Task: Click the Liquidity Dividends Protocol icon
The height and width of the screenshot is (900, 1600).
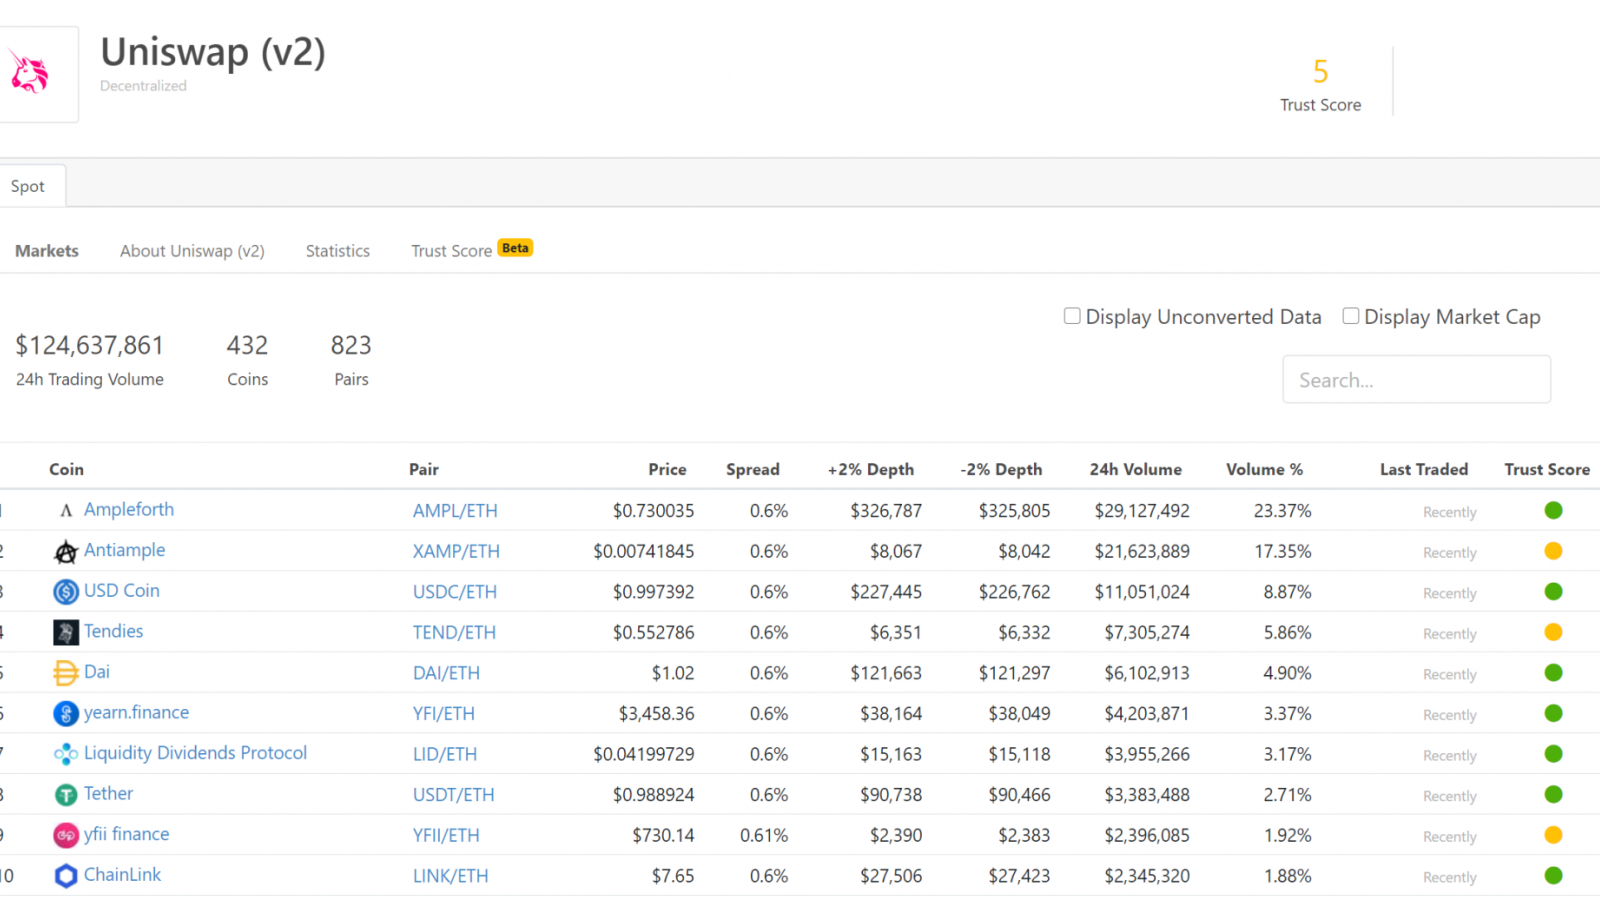Action: tap(66, 754)
